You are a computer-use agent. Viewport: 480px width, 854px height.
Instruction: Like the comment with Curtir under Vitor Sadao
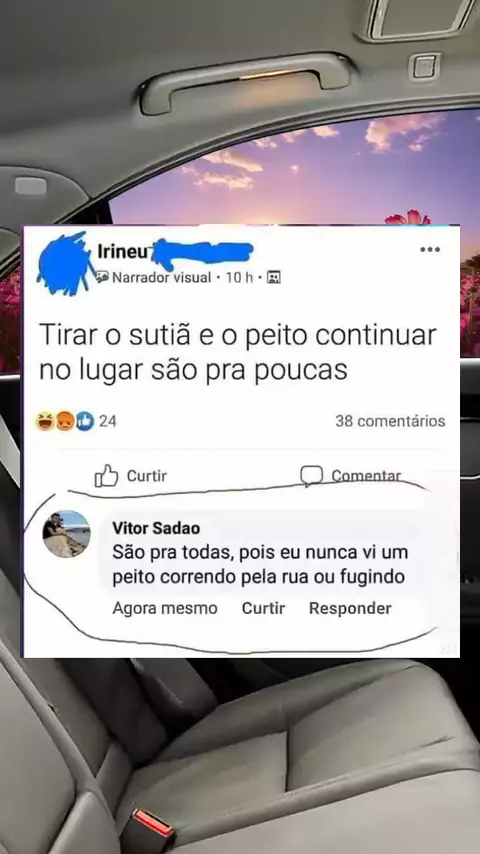263,608
